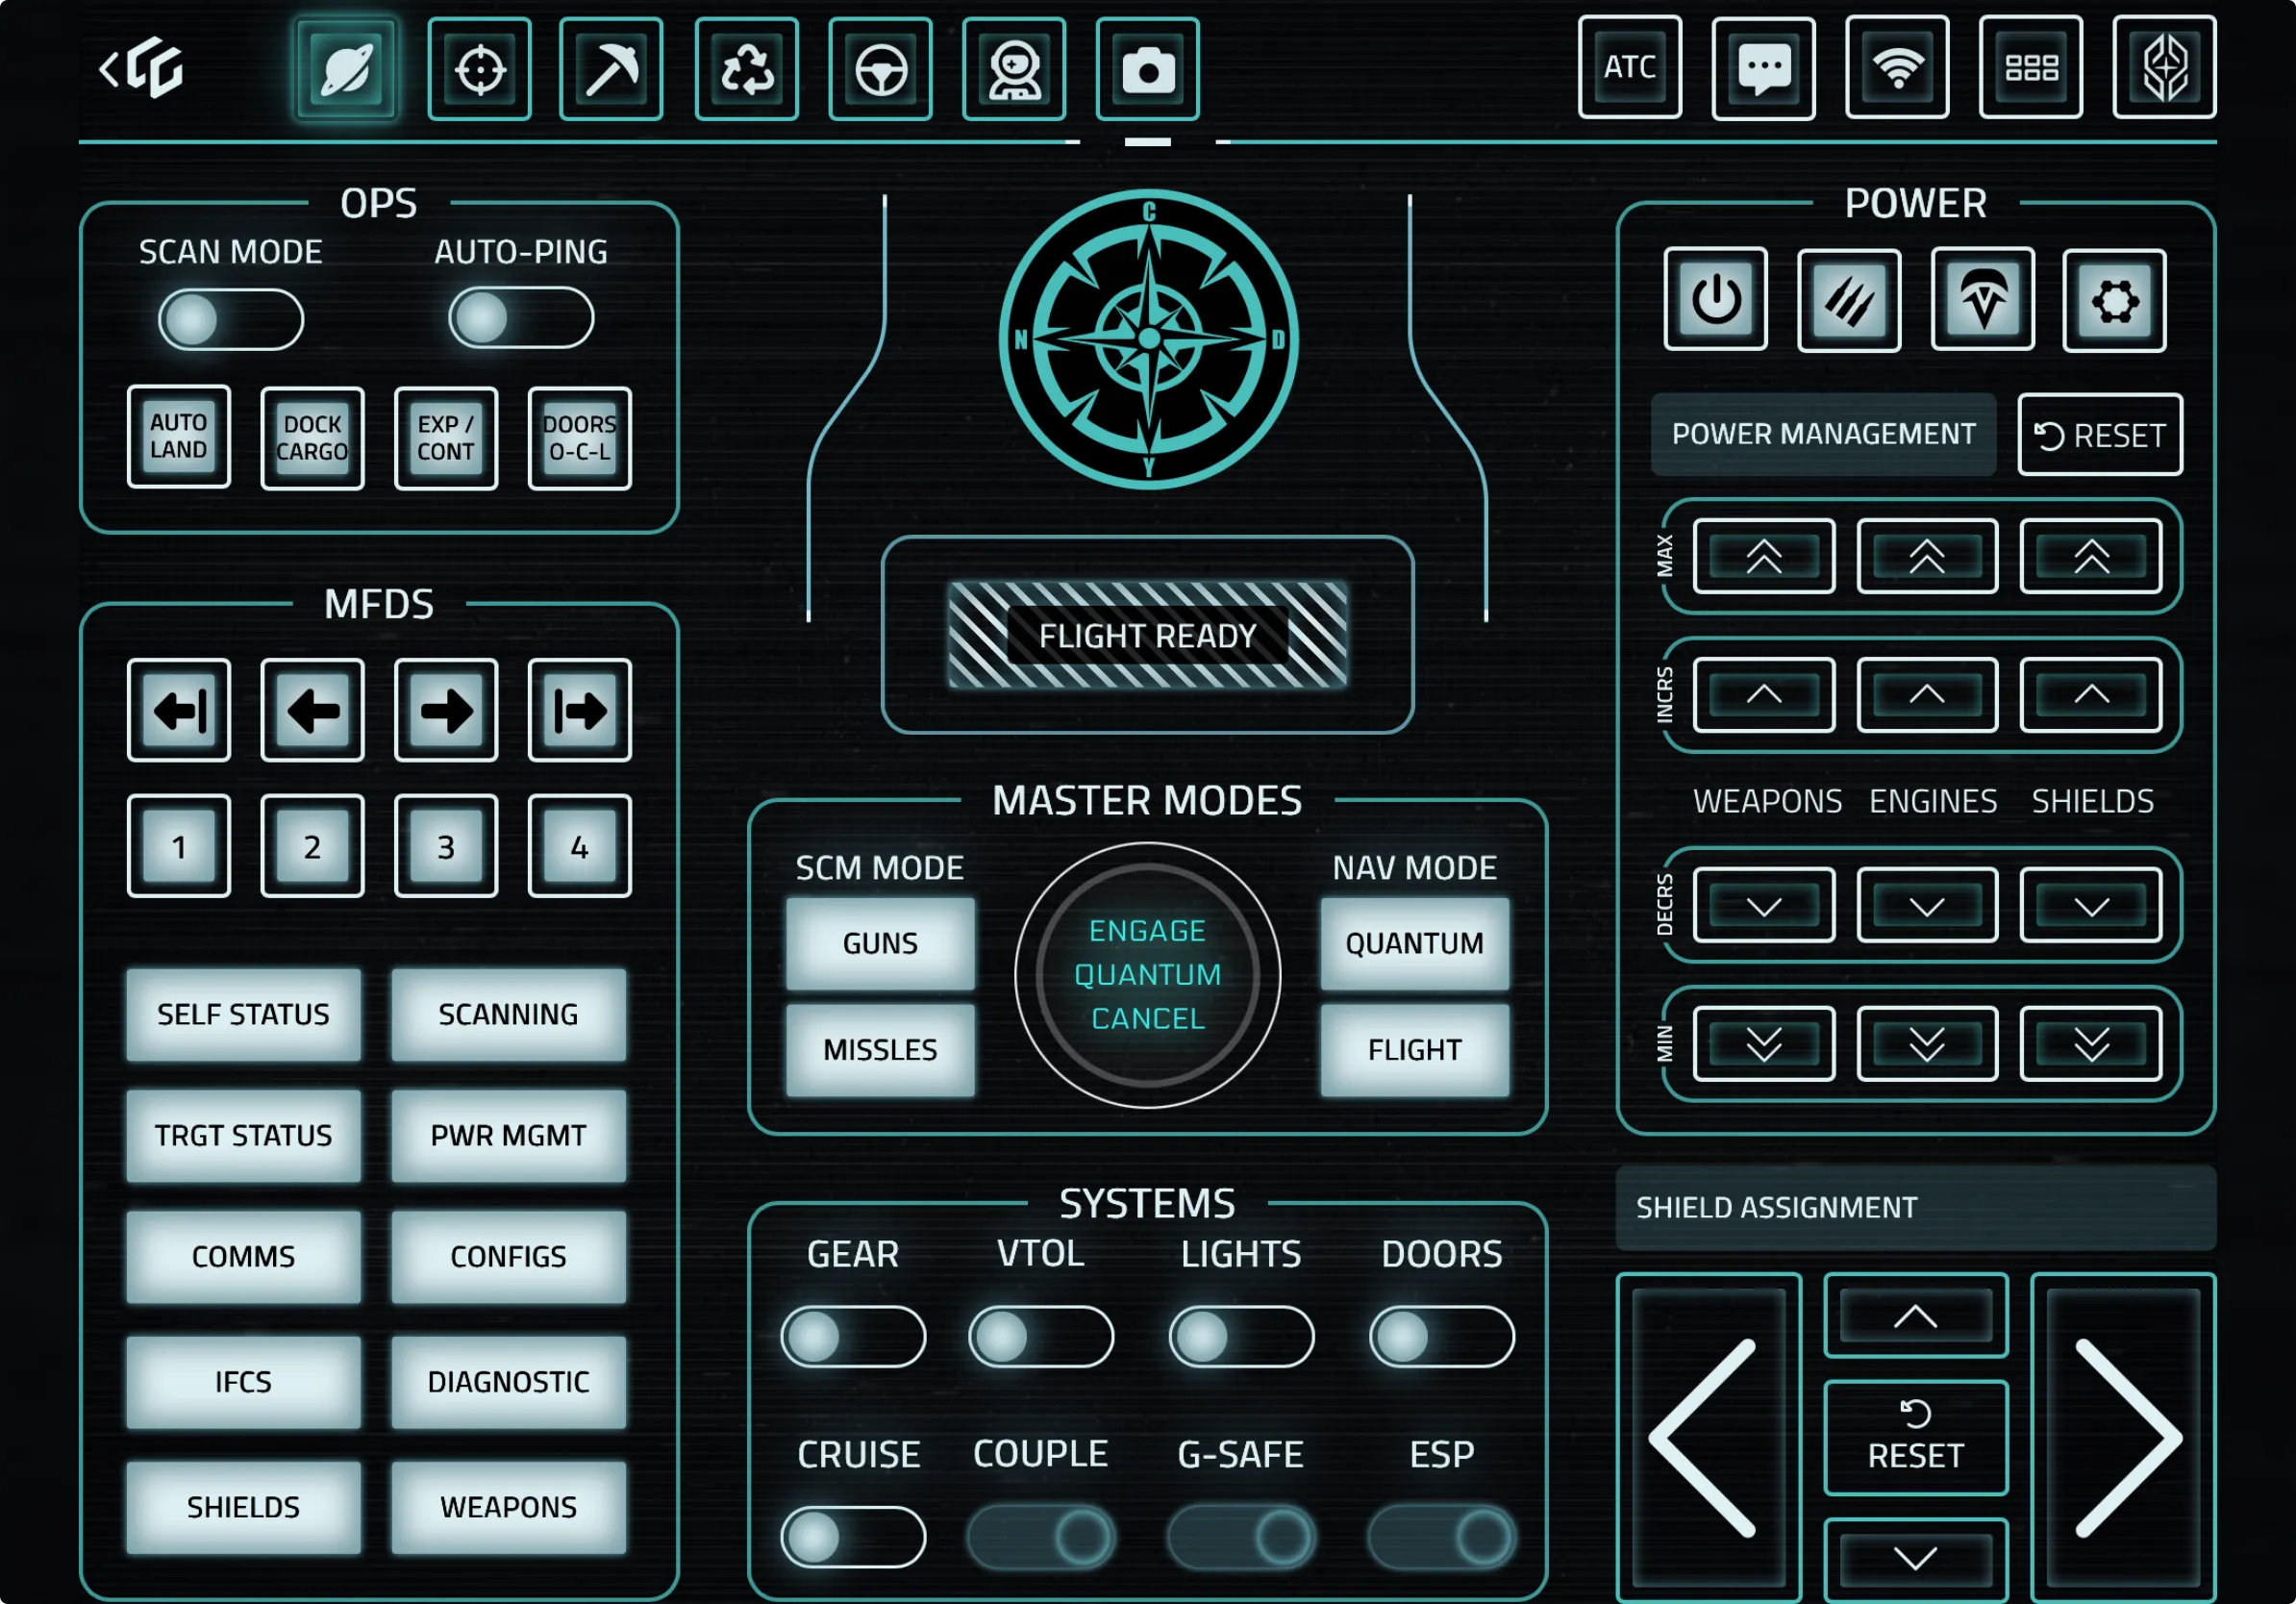Open the ATC tab
This screenshot has height=1604, width=2296.
click(1630, 67)
